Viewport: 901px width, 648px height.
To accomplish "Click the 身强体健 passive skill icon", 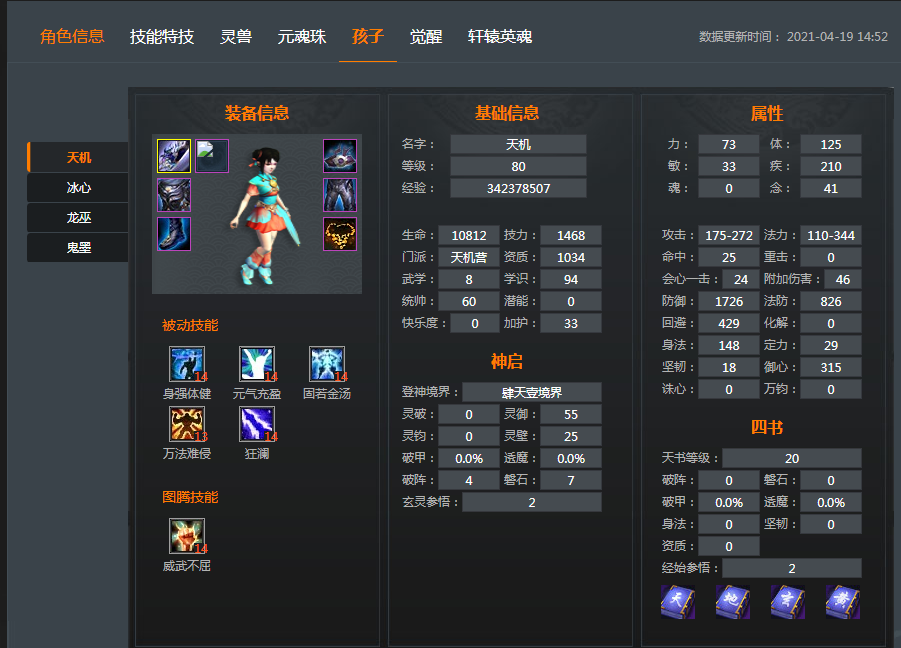I will (x=187, y=364).
